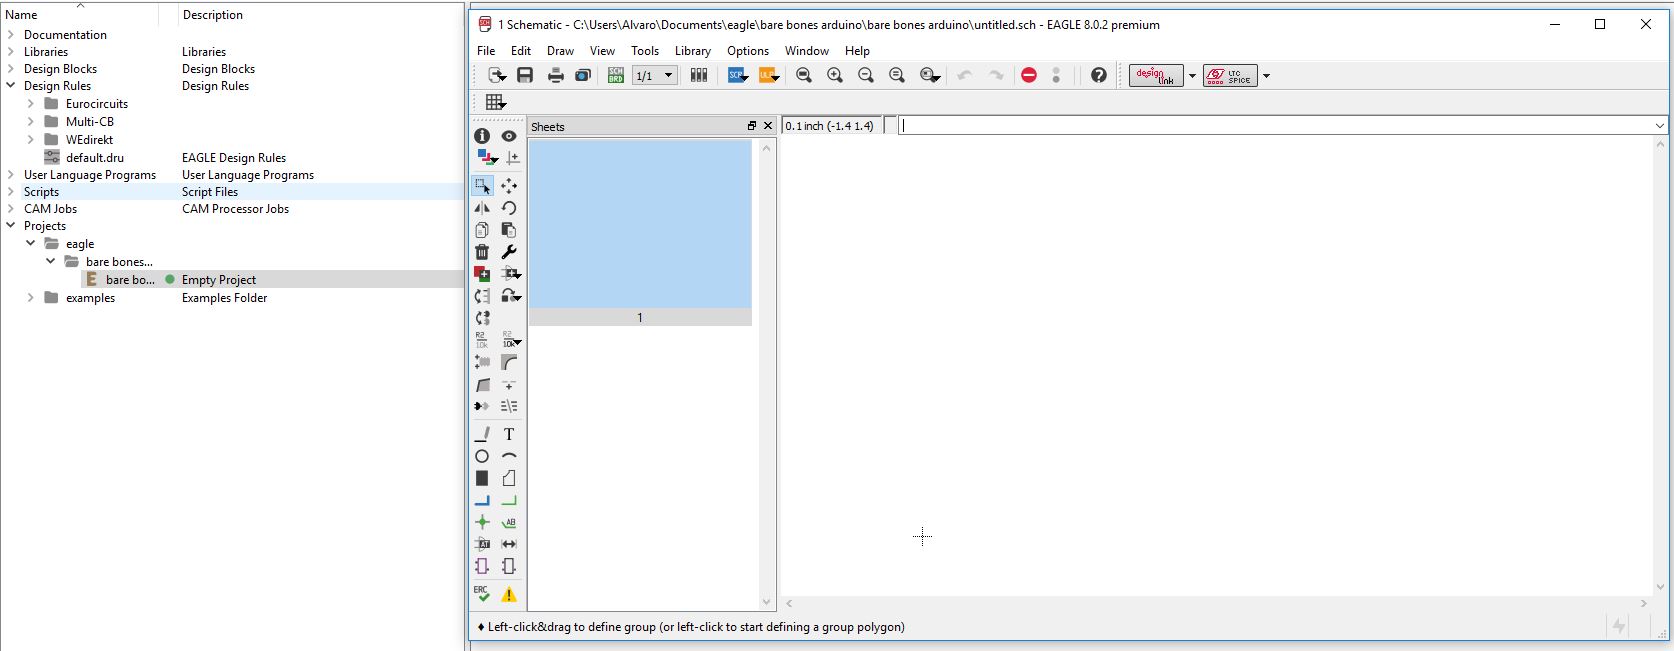
Task: Open the Grid settings icon
Action: point(495,102)
